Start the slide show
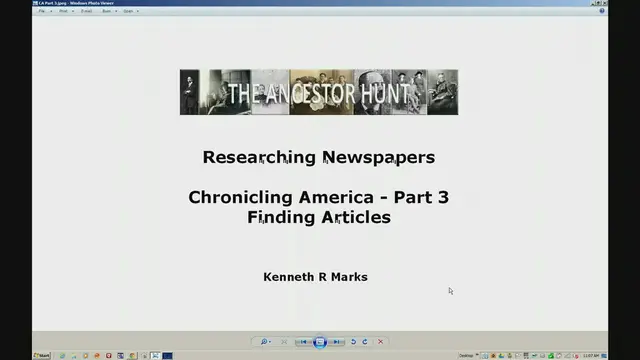This screenshot has width=640, height=360. [x=320, y=342]
